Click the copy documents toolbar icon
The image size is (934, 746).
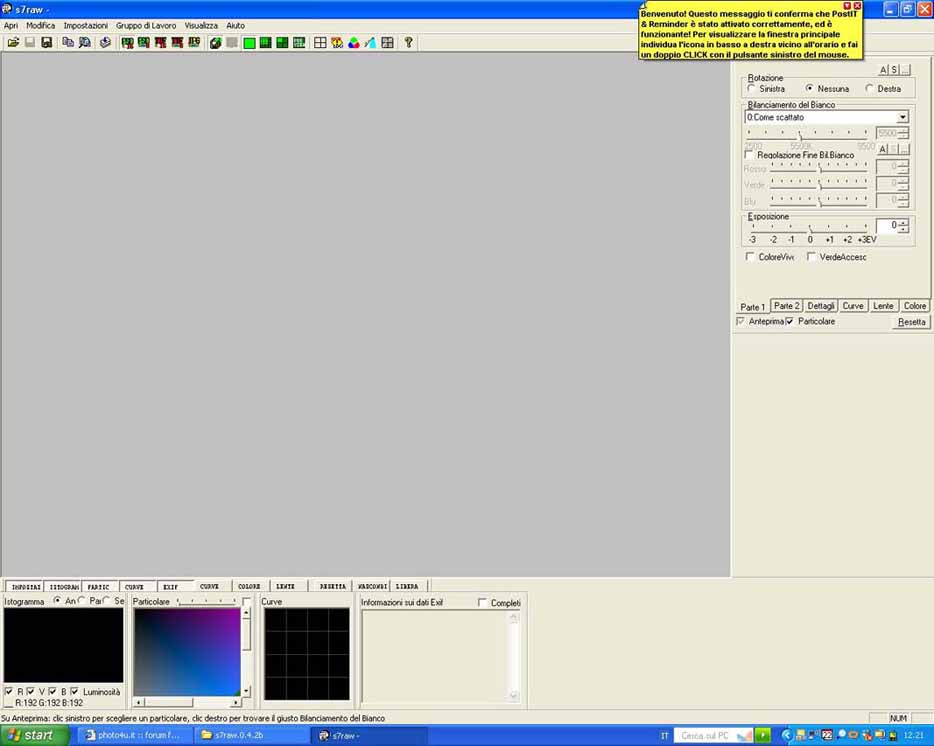[68, 42]
